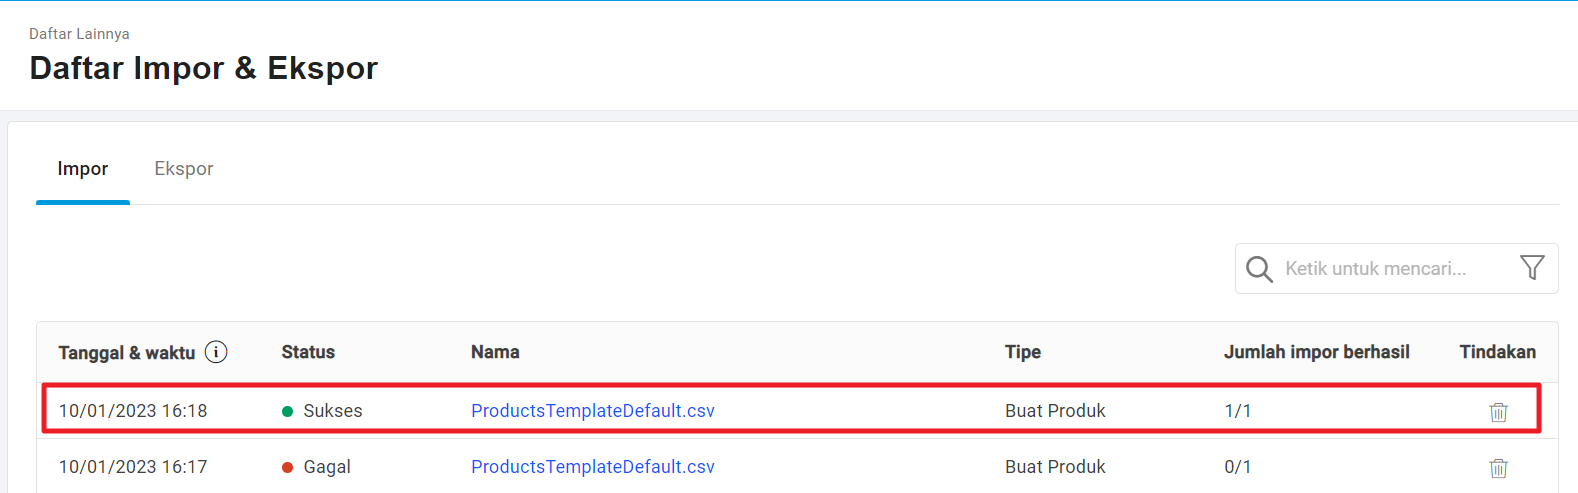Click the Jumlah impor berhasil column header

1317,352
